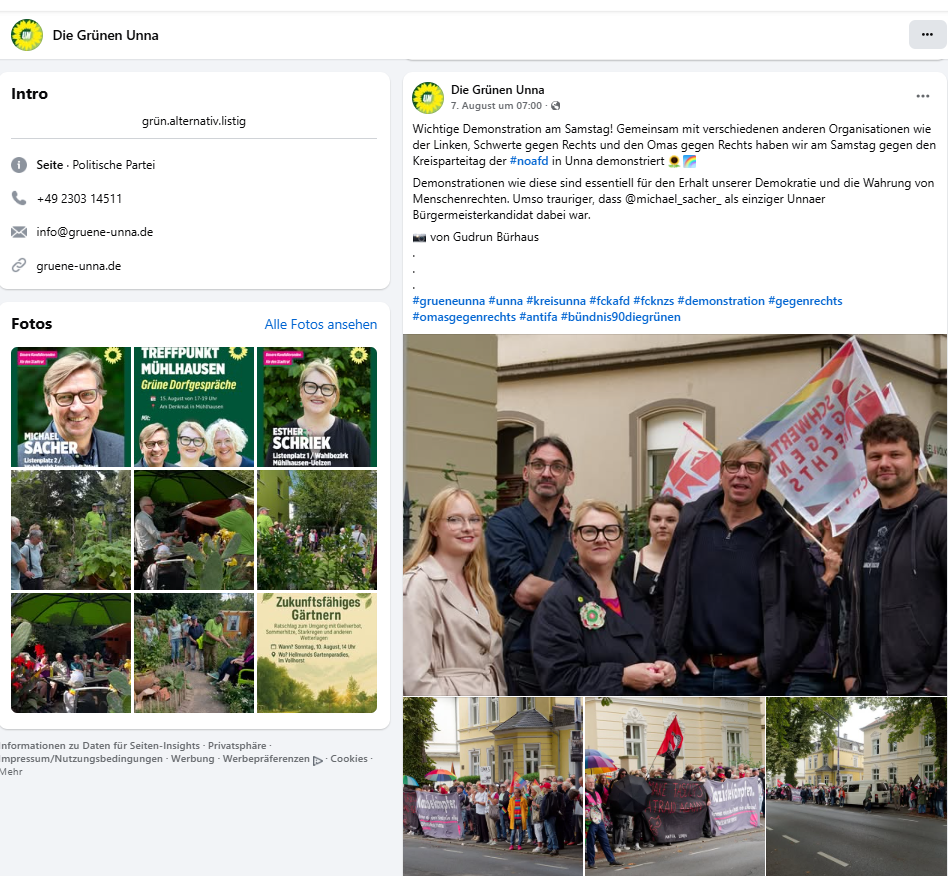
Task: Open the Michael Sacher photo thumbnail
Action: 71,407
